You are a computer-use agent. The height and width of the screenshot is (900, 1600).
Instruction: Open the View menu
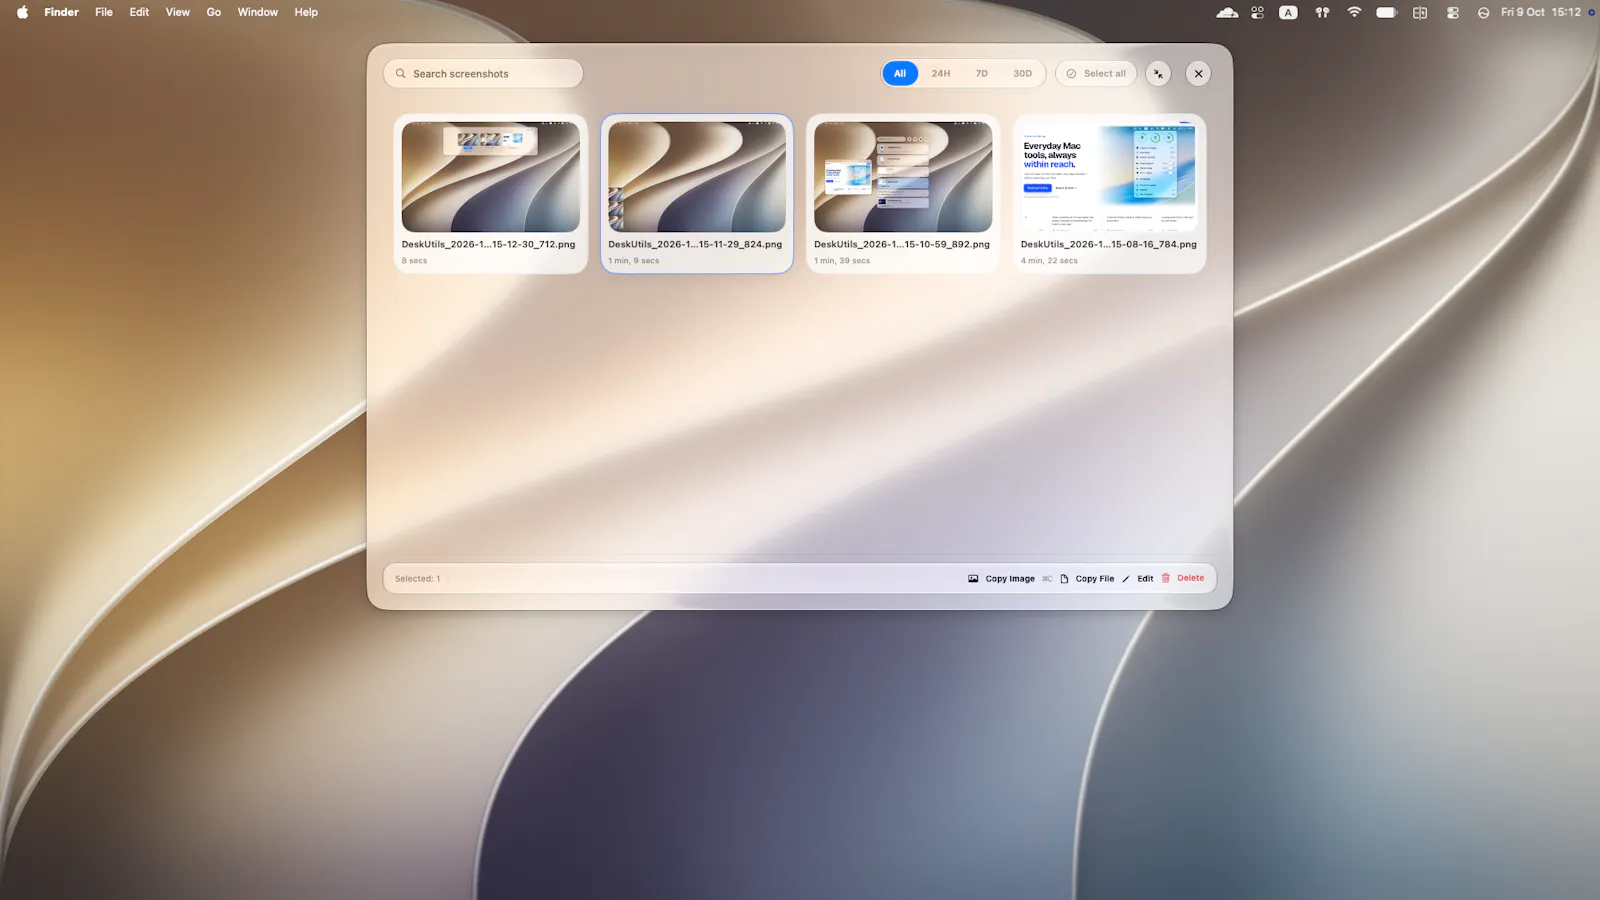point(178,12)
